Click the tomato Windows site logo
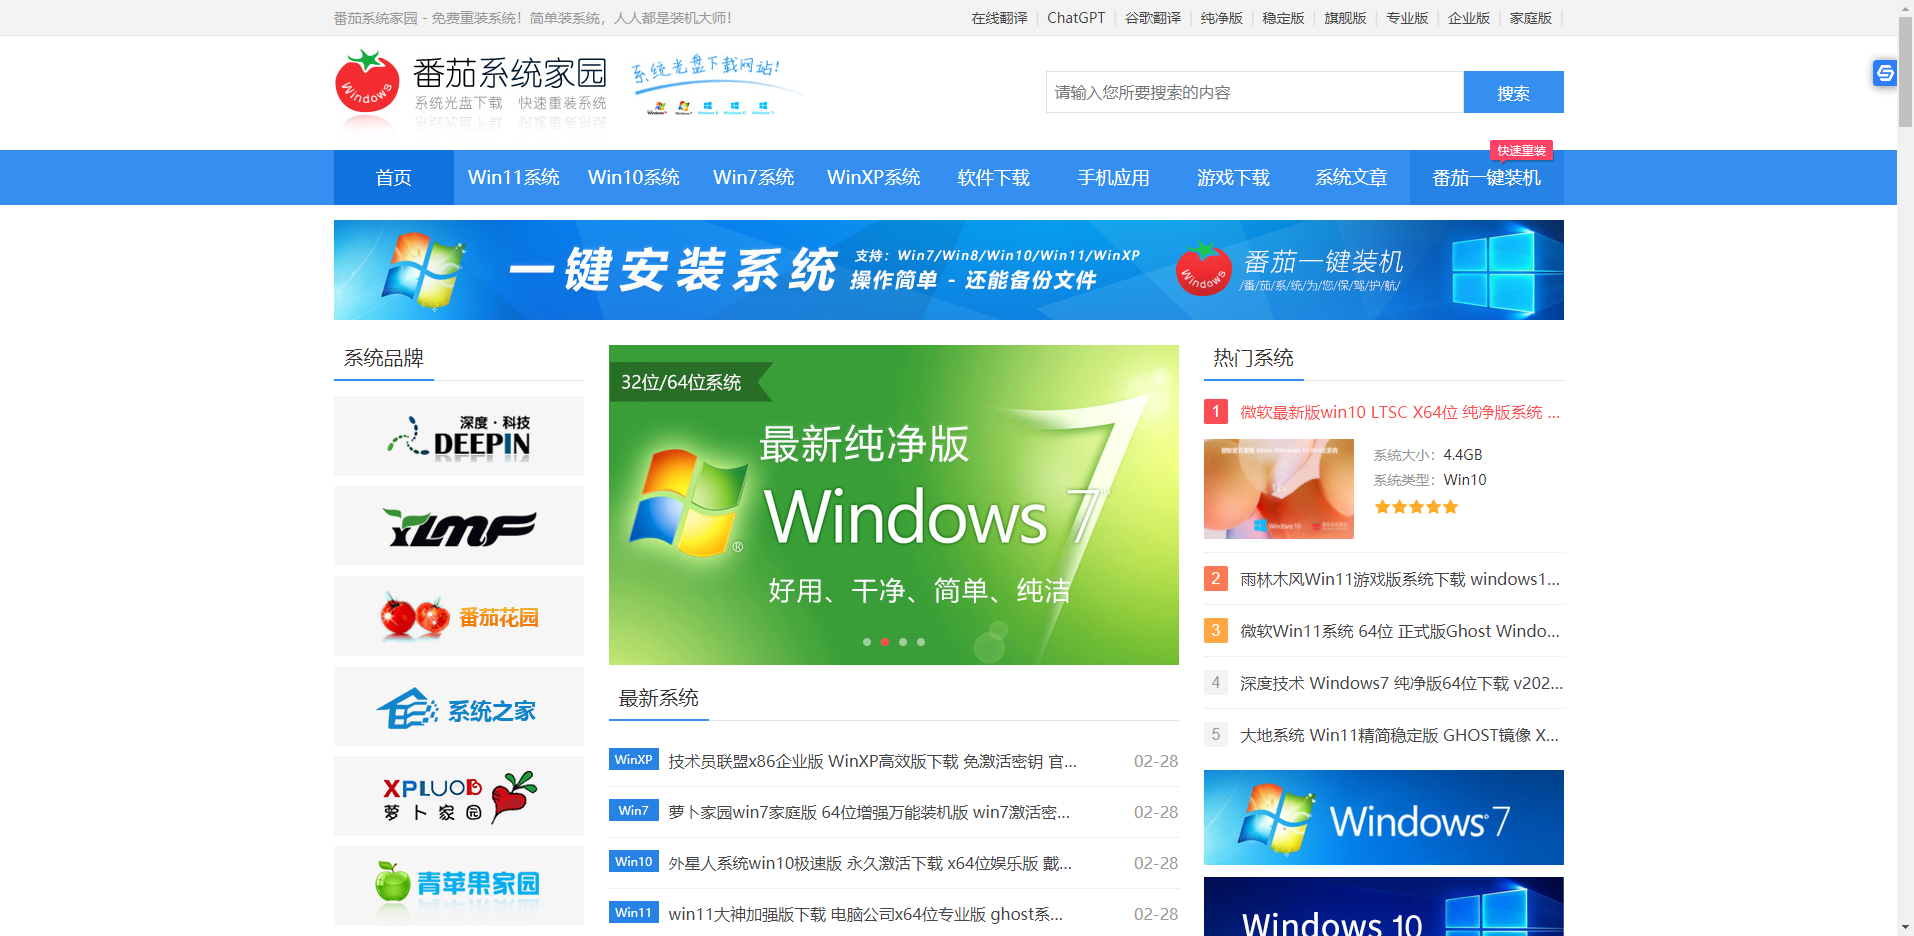Image resolution: width=1914 pixels, height=936 pixels. pos(471,90)
